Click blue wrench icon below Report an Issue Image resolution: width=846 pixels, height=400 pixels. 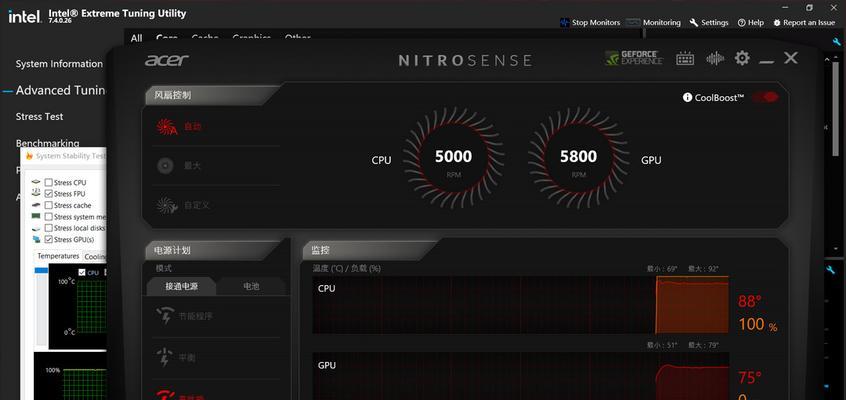point(837,42)
